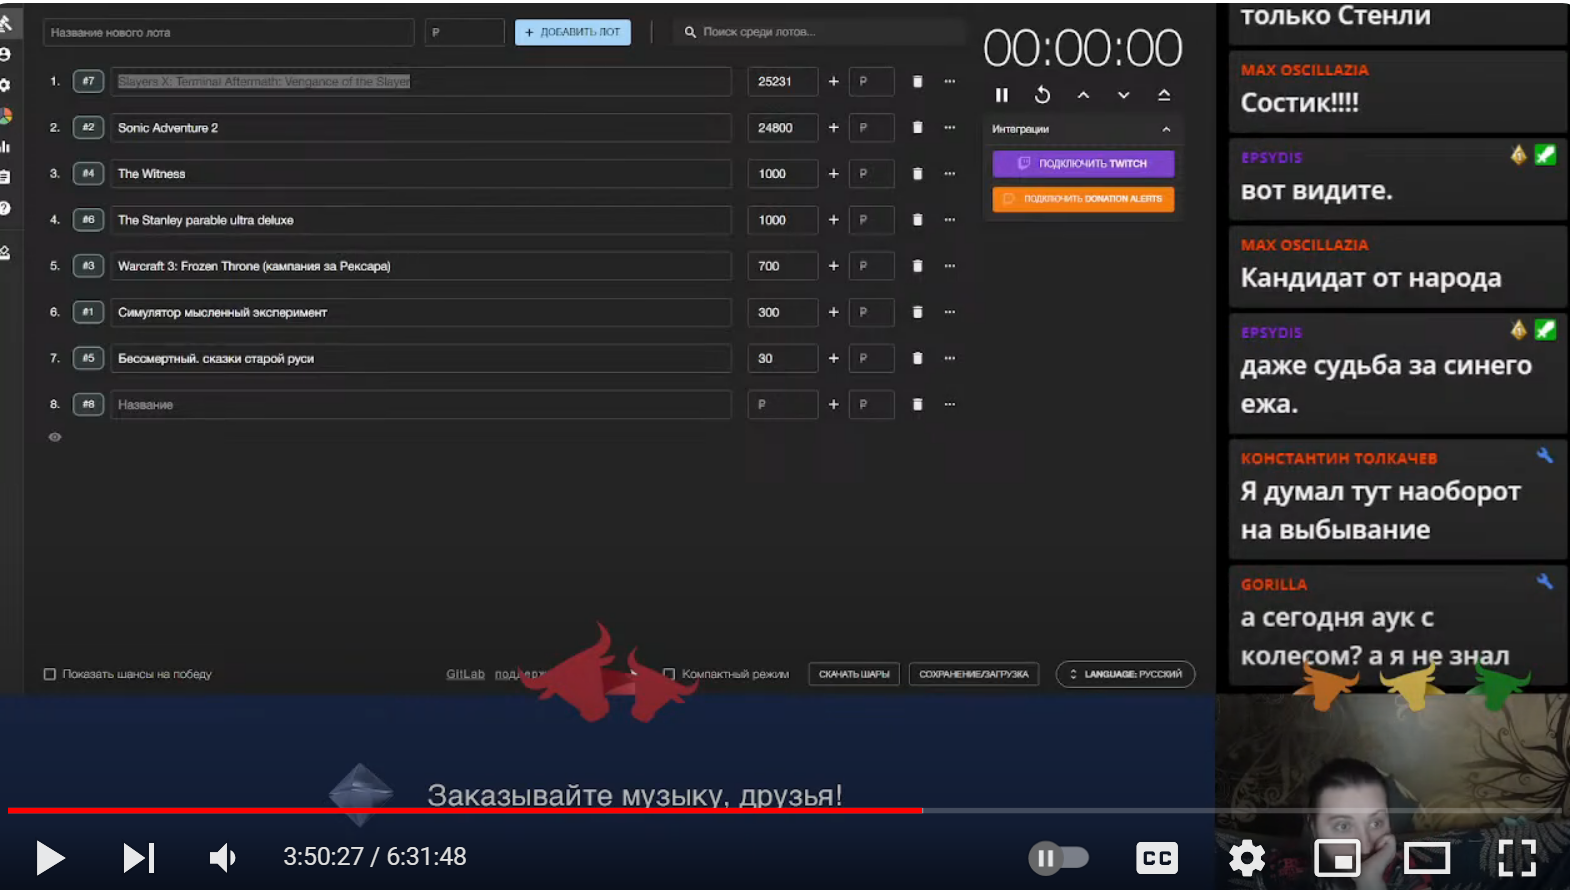Open more options for Бессмертный lot

[950, 358]
